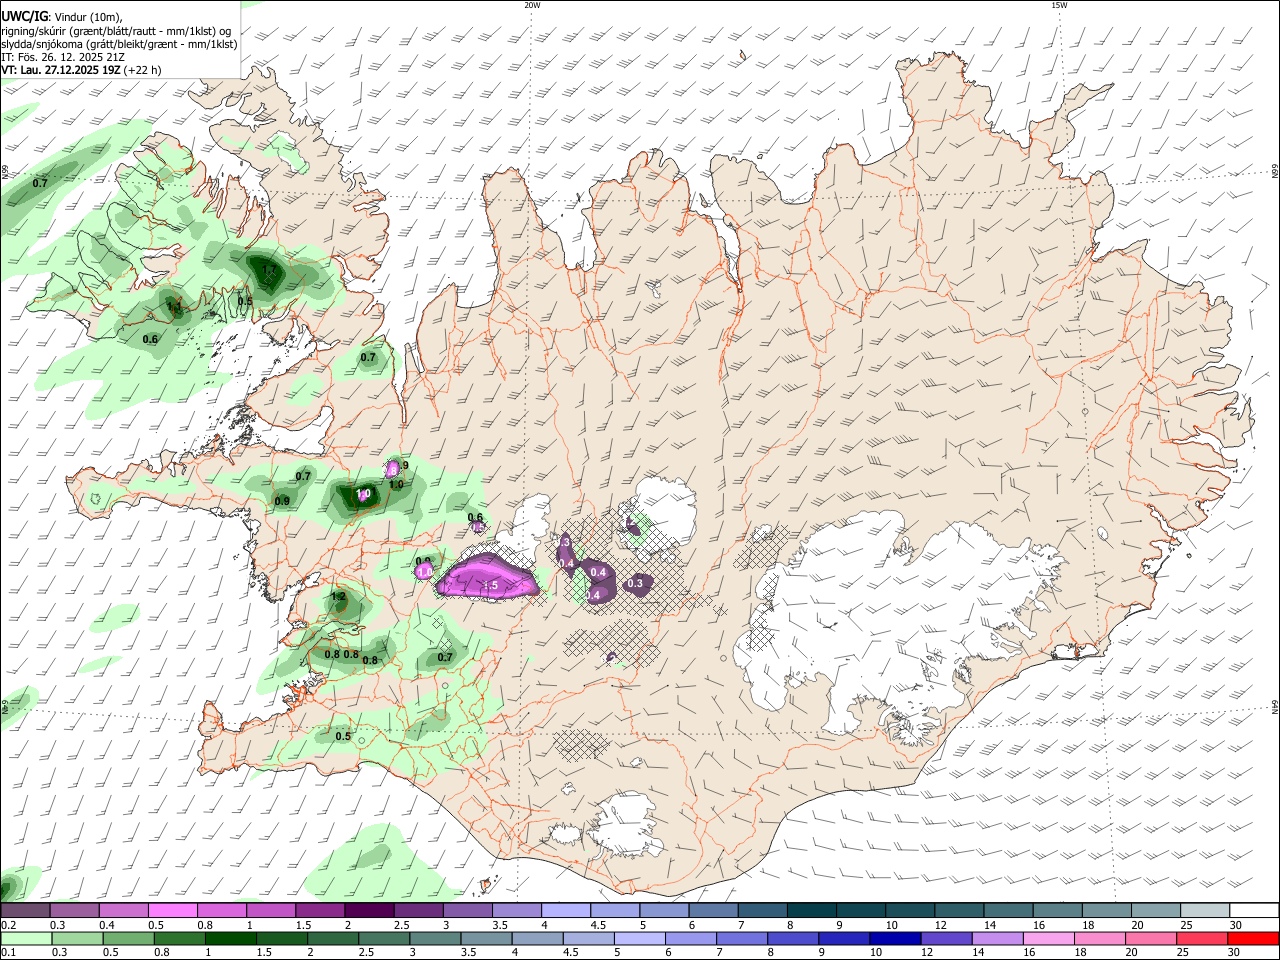This screenshot has width=1280, height=960.
Task: Click the darkest green 1–1.5 rain legend swatch
Action: [x=231, y=938]
